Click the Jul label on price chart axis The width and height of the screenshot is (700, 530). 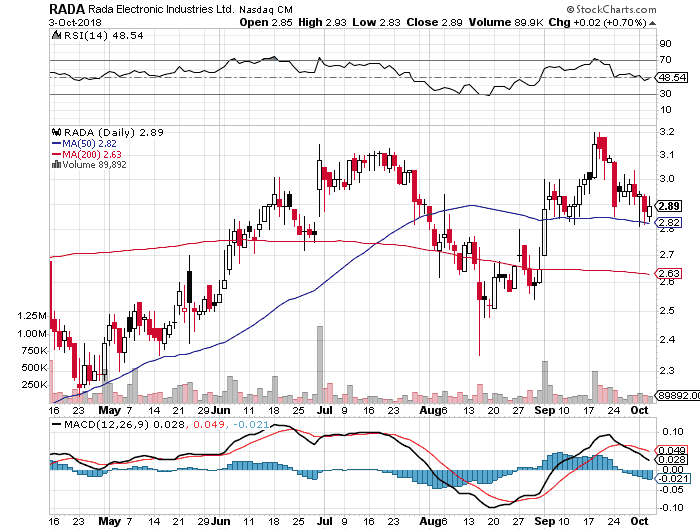pos(325,410)
